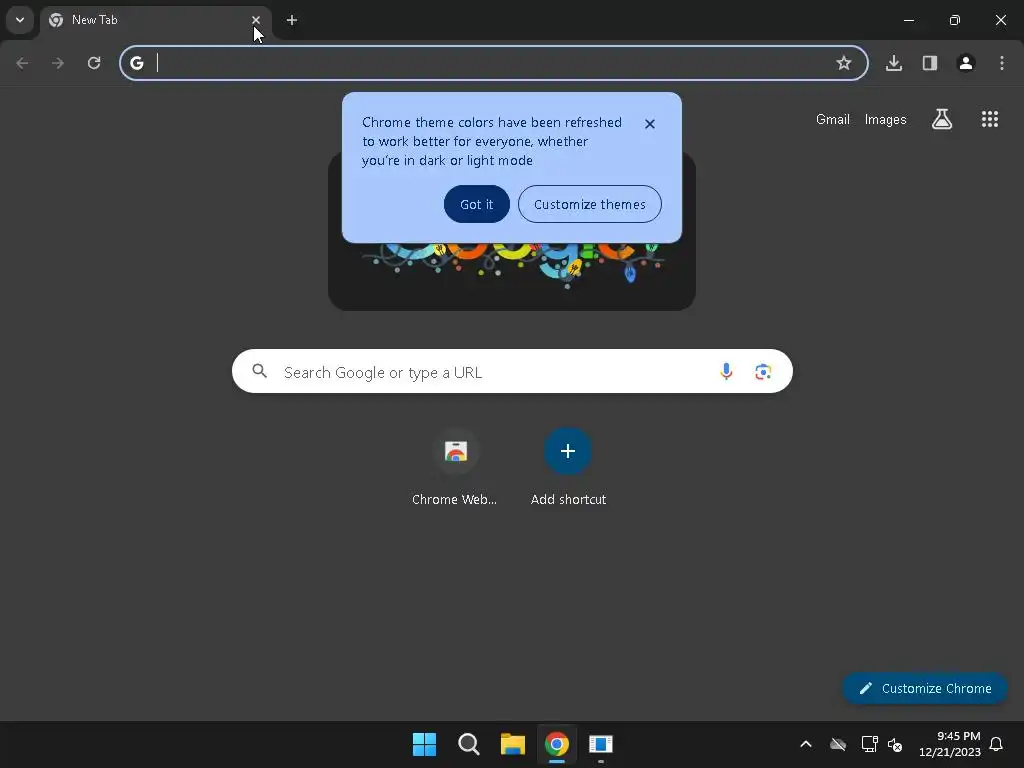Open a new tab with plus button

coord(292,20)
